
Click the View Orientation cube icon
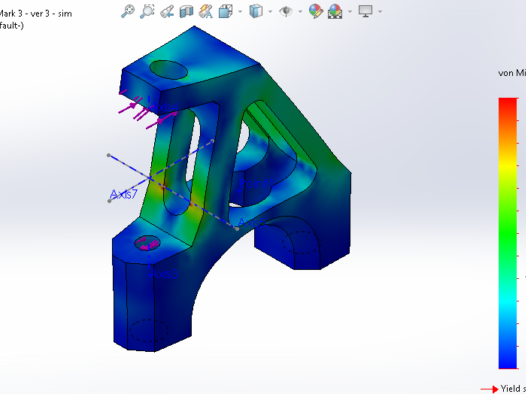point(226,11)
